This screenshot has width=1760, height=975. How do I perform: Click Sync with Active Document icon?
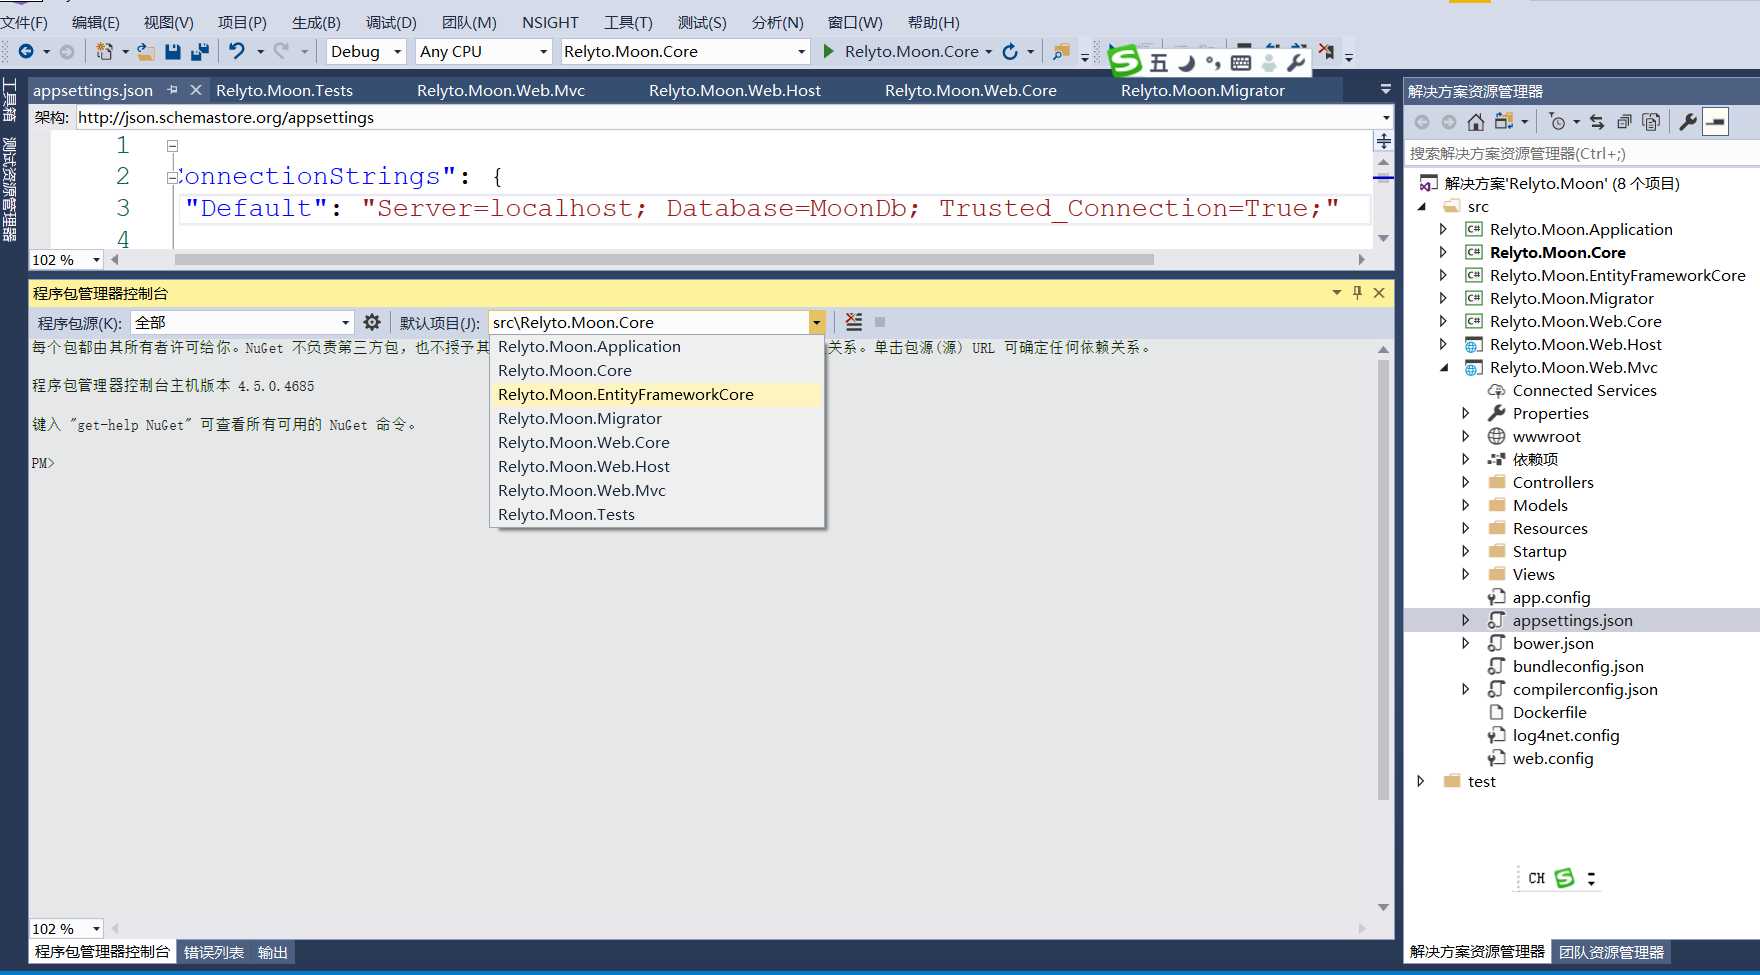pos(1597,122)
